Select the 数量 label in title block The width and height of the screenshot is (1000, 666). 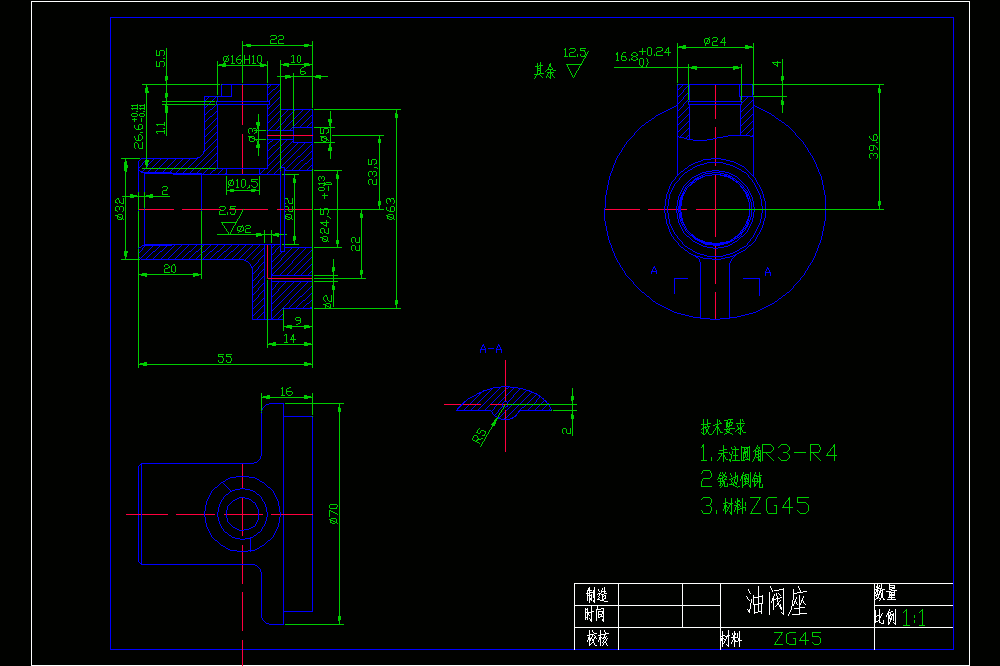click(886, 593)
